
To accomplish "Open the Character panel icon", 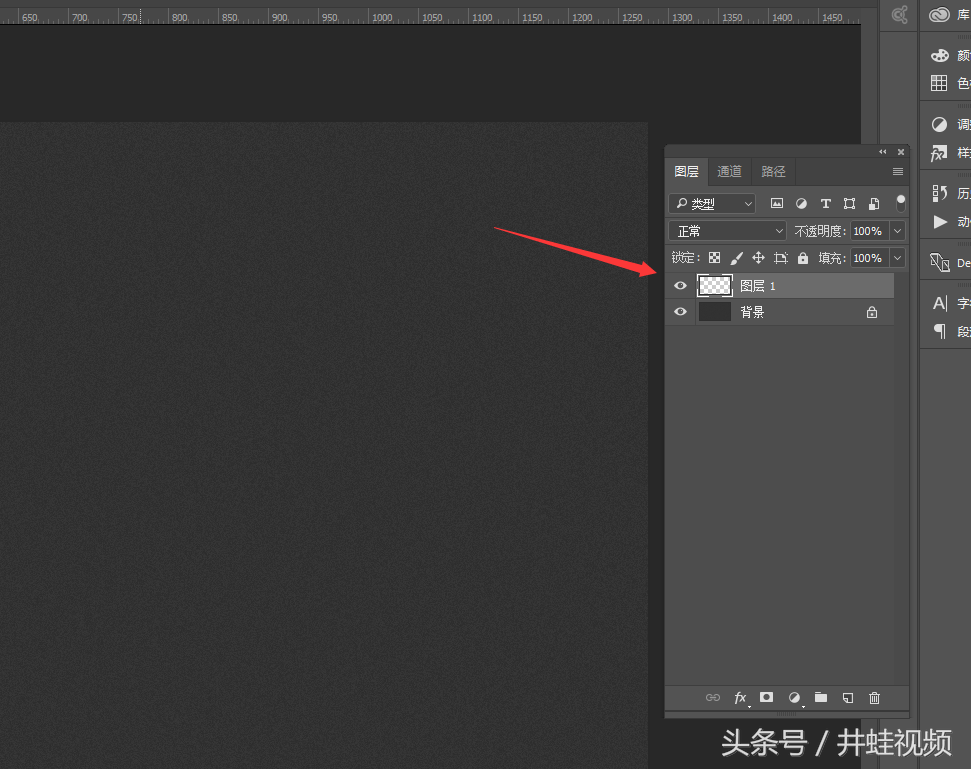I will [x=940, y=303].
